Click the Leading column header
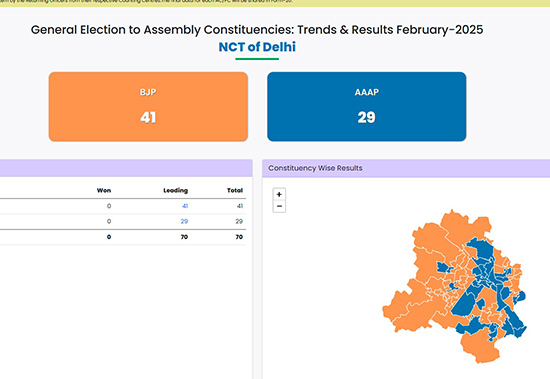Viewport: 550px width, 379px height. tap(175, 190)
